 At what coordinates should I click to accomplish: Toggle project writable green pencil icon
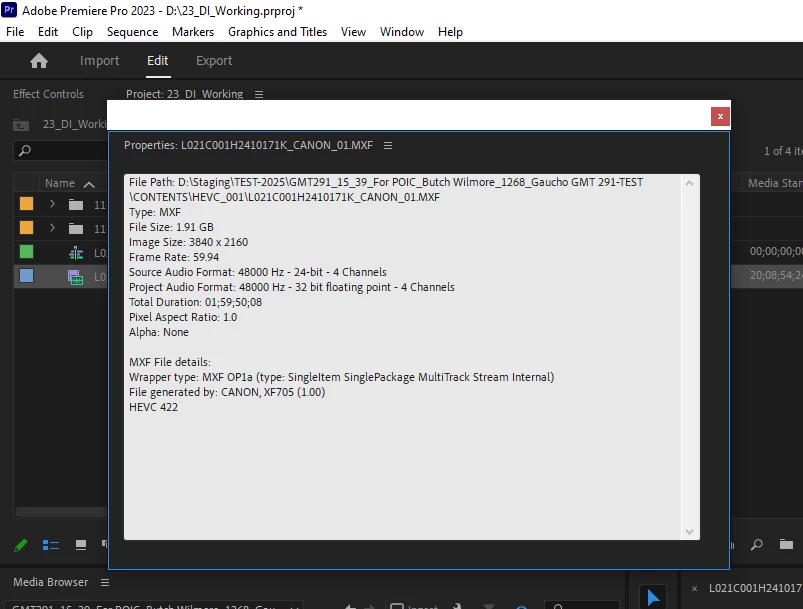point(20,545)
